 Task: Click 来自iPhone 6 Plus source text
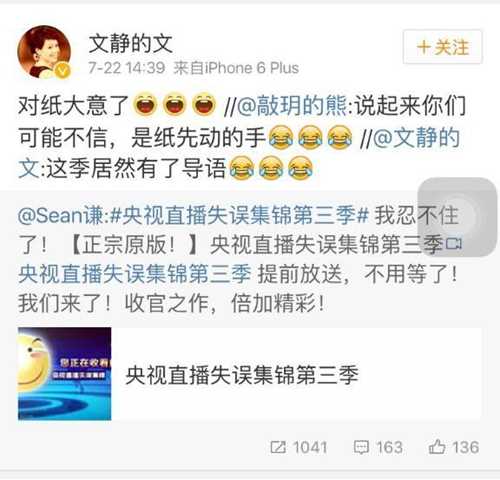tap(236, 68)
